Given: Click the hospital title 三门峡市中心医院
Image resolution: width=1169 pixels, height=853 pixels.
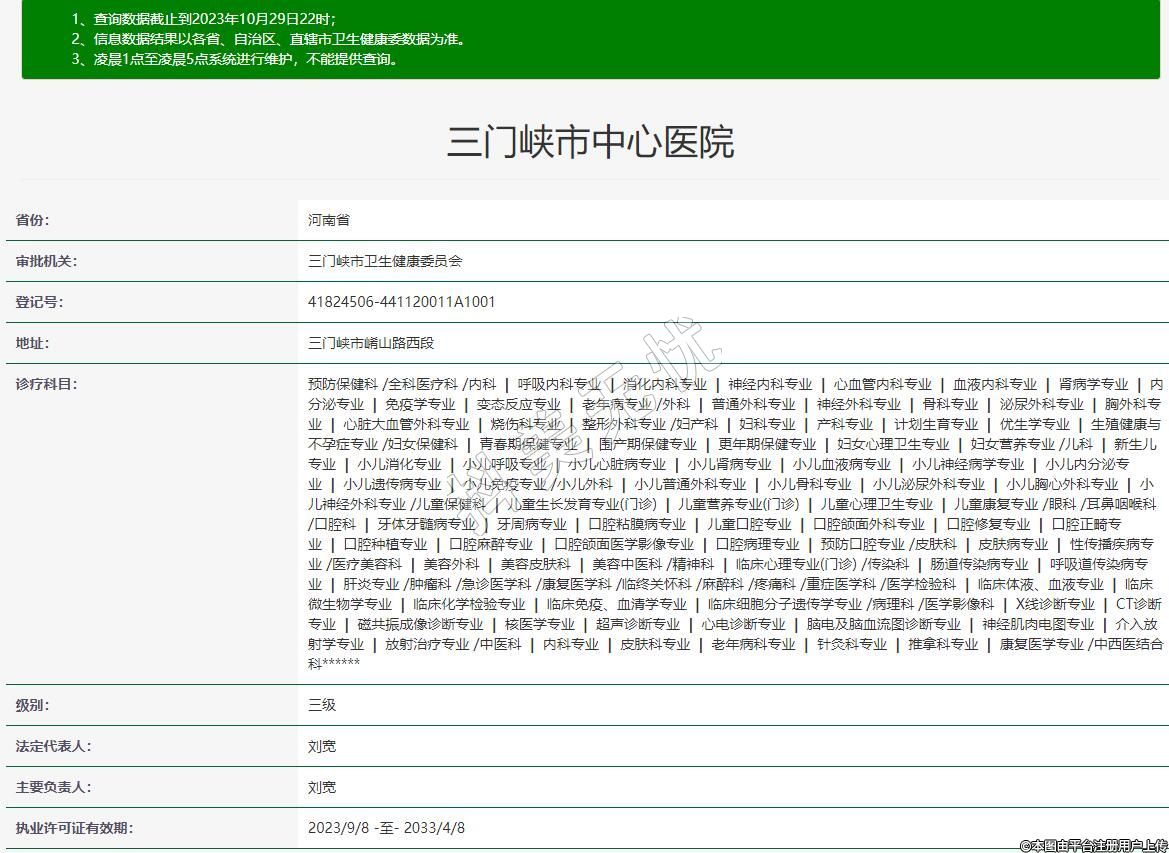Looking at the screenshot, I should click(590, 142).
